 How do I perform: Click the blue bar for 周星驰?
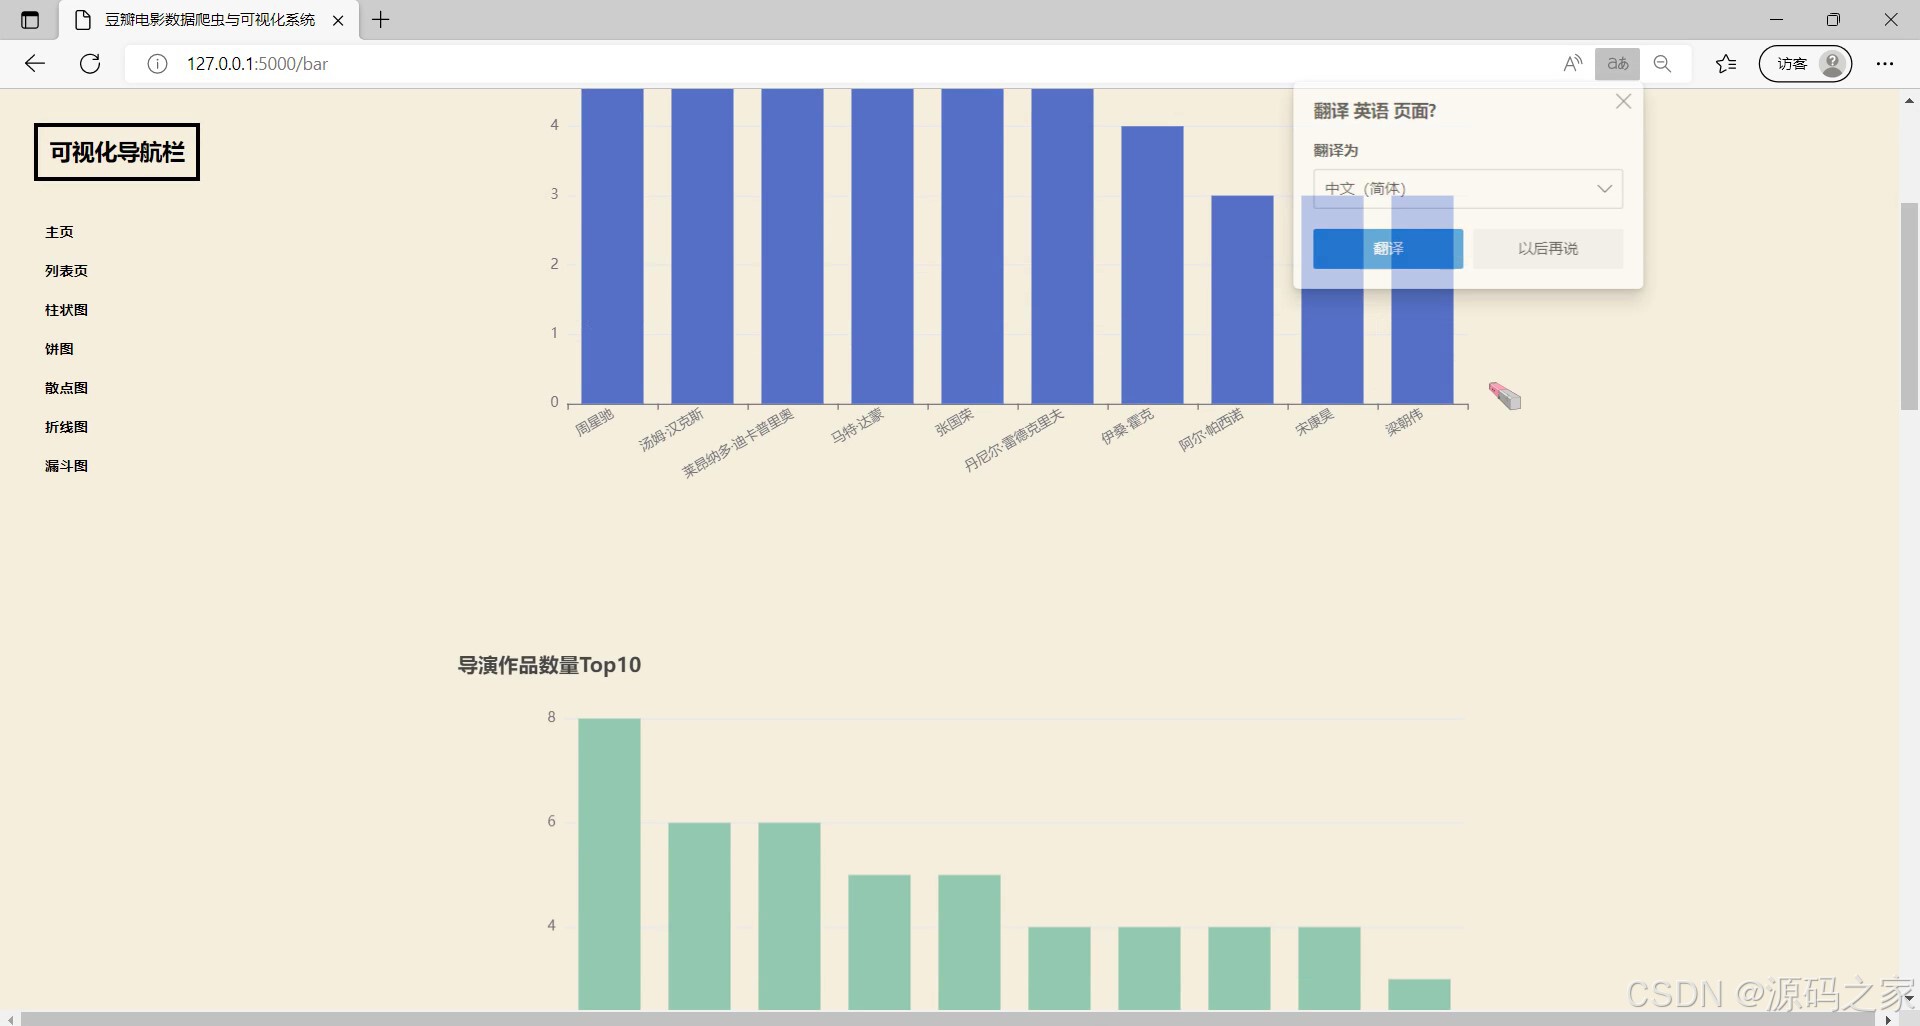[x=612, y=246]
